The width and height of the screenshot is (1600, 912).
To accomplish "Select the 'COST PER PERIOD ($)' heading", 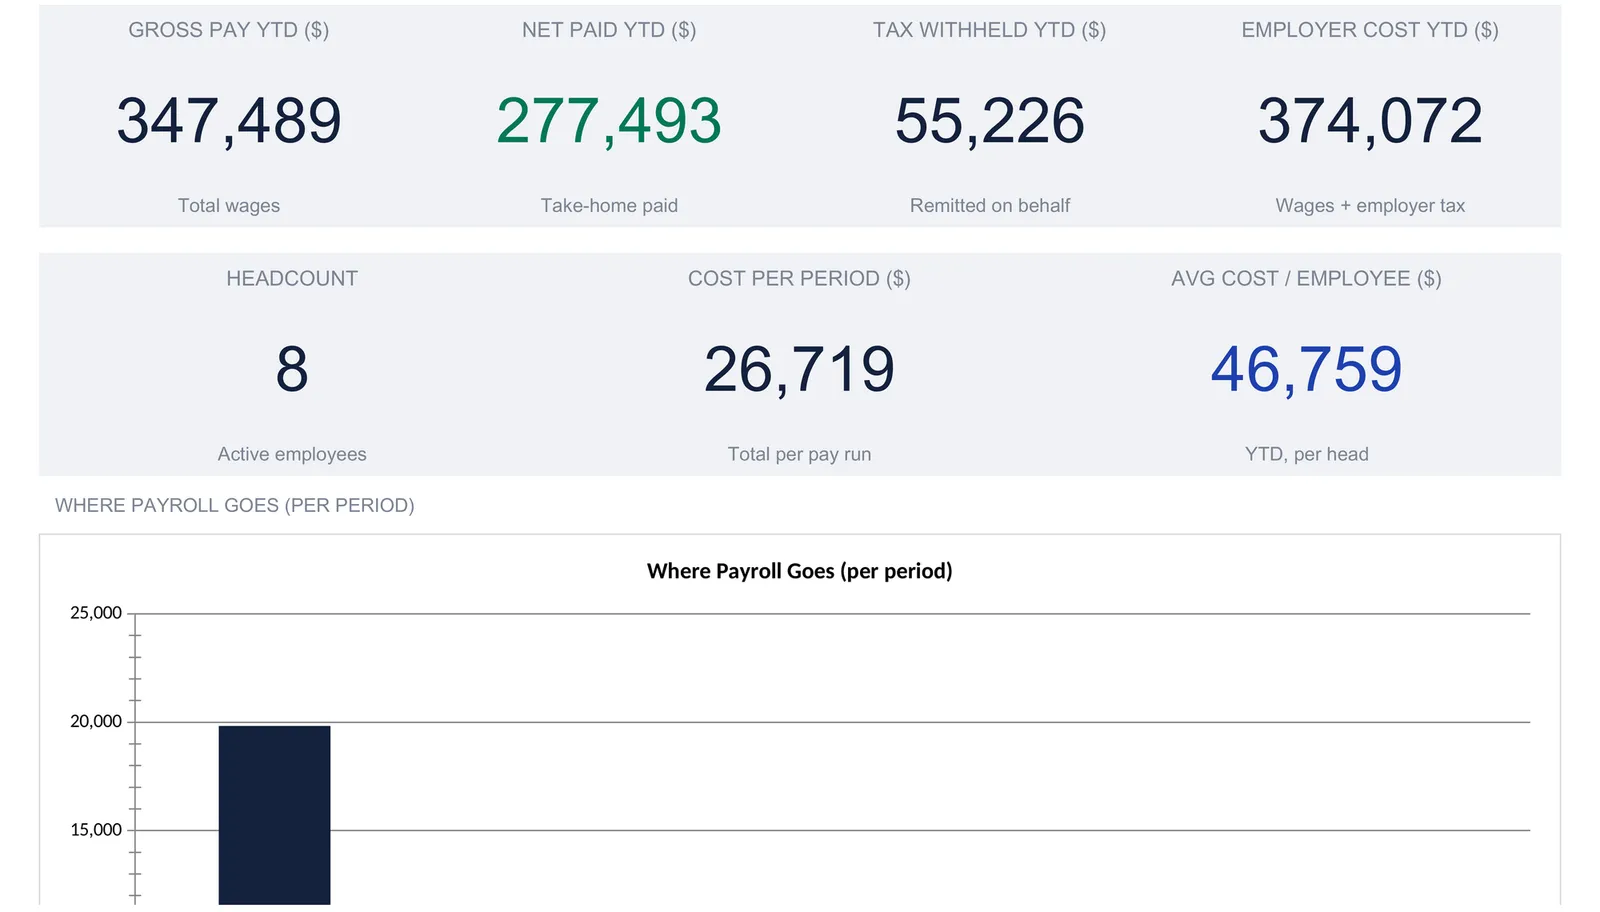I will 799,279.
